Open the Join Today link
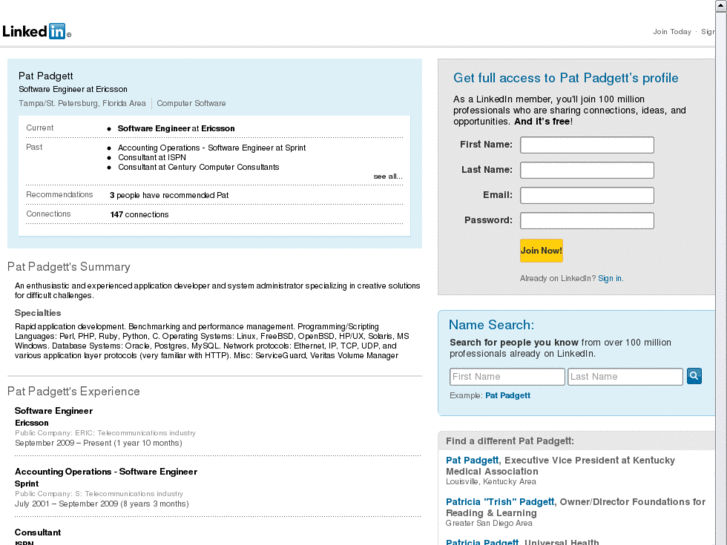Image resolution: width=727 pixels, height=545 pixels. (x=672, y=32)
